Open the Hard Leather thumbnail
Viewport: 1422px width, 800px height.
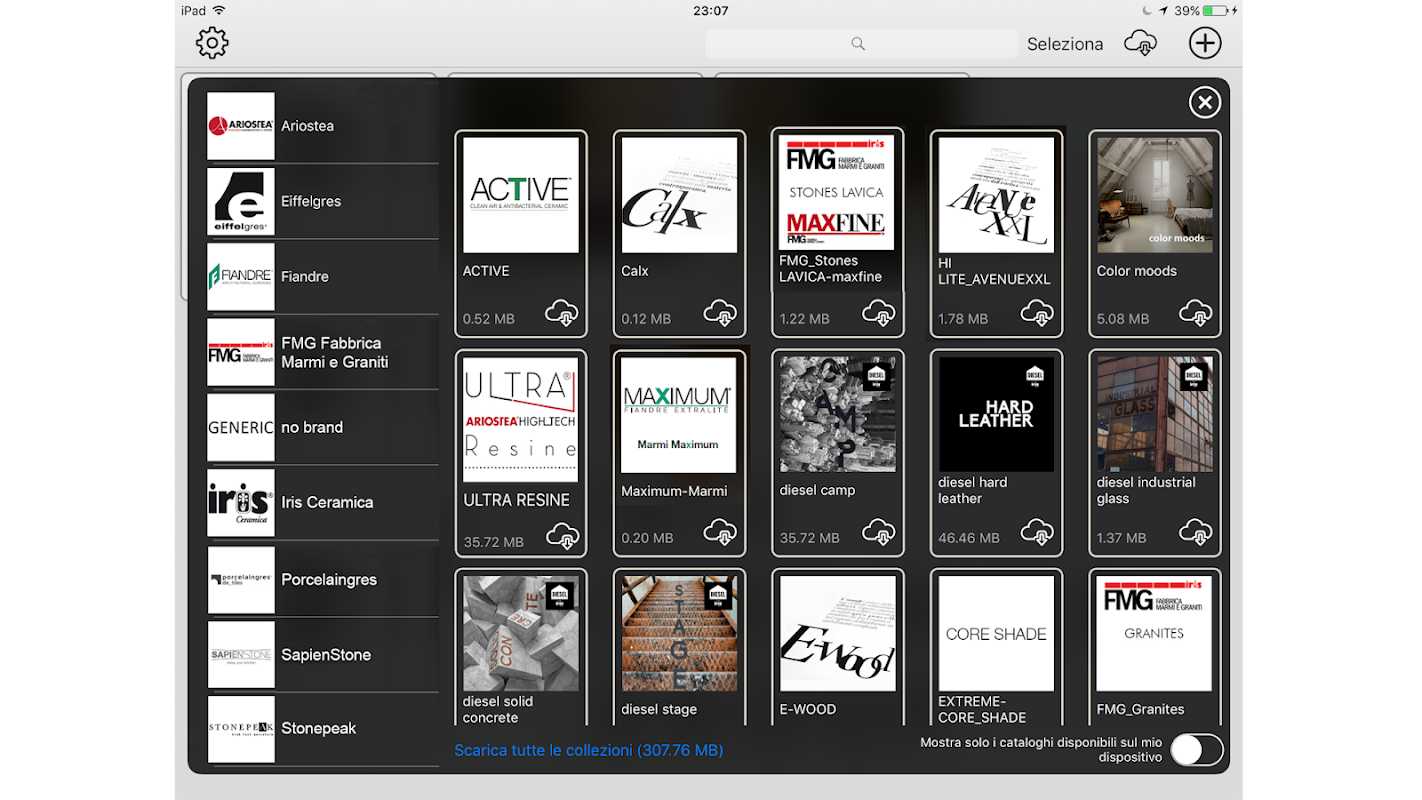996,415
